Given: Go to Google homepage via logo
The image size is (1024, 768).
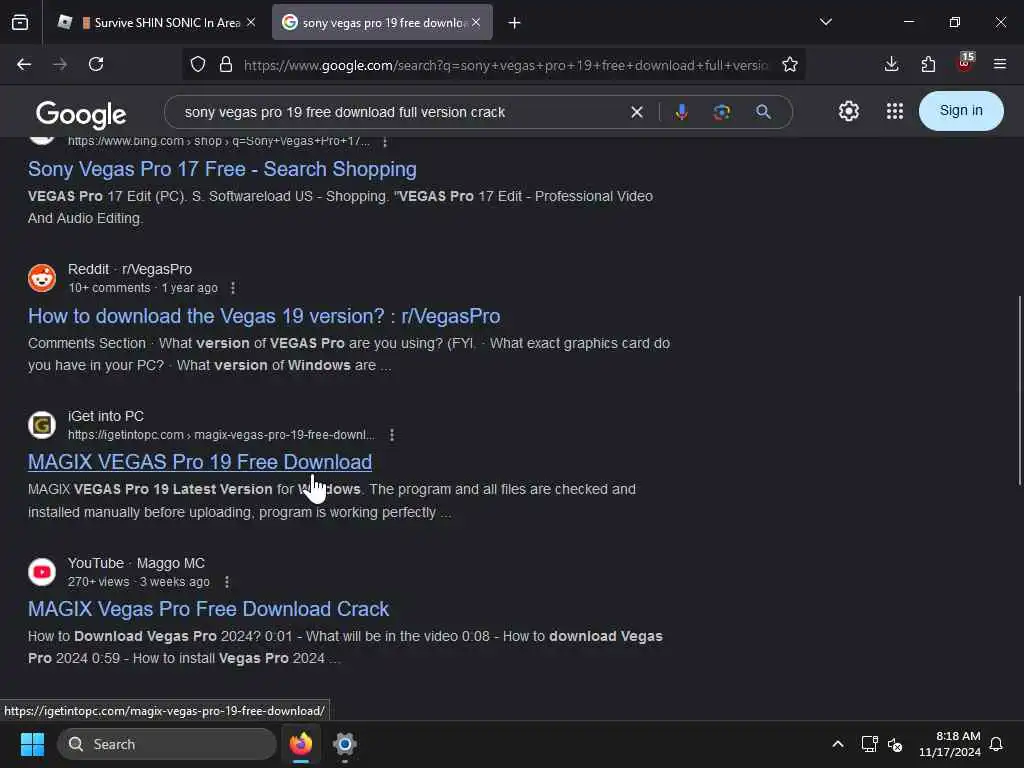Looking at the screenshot, I should [81, 114].
